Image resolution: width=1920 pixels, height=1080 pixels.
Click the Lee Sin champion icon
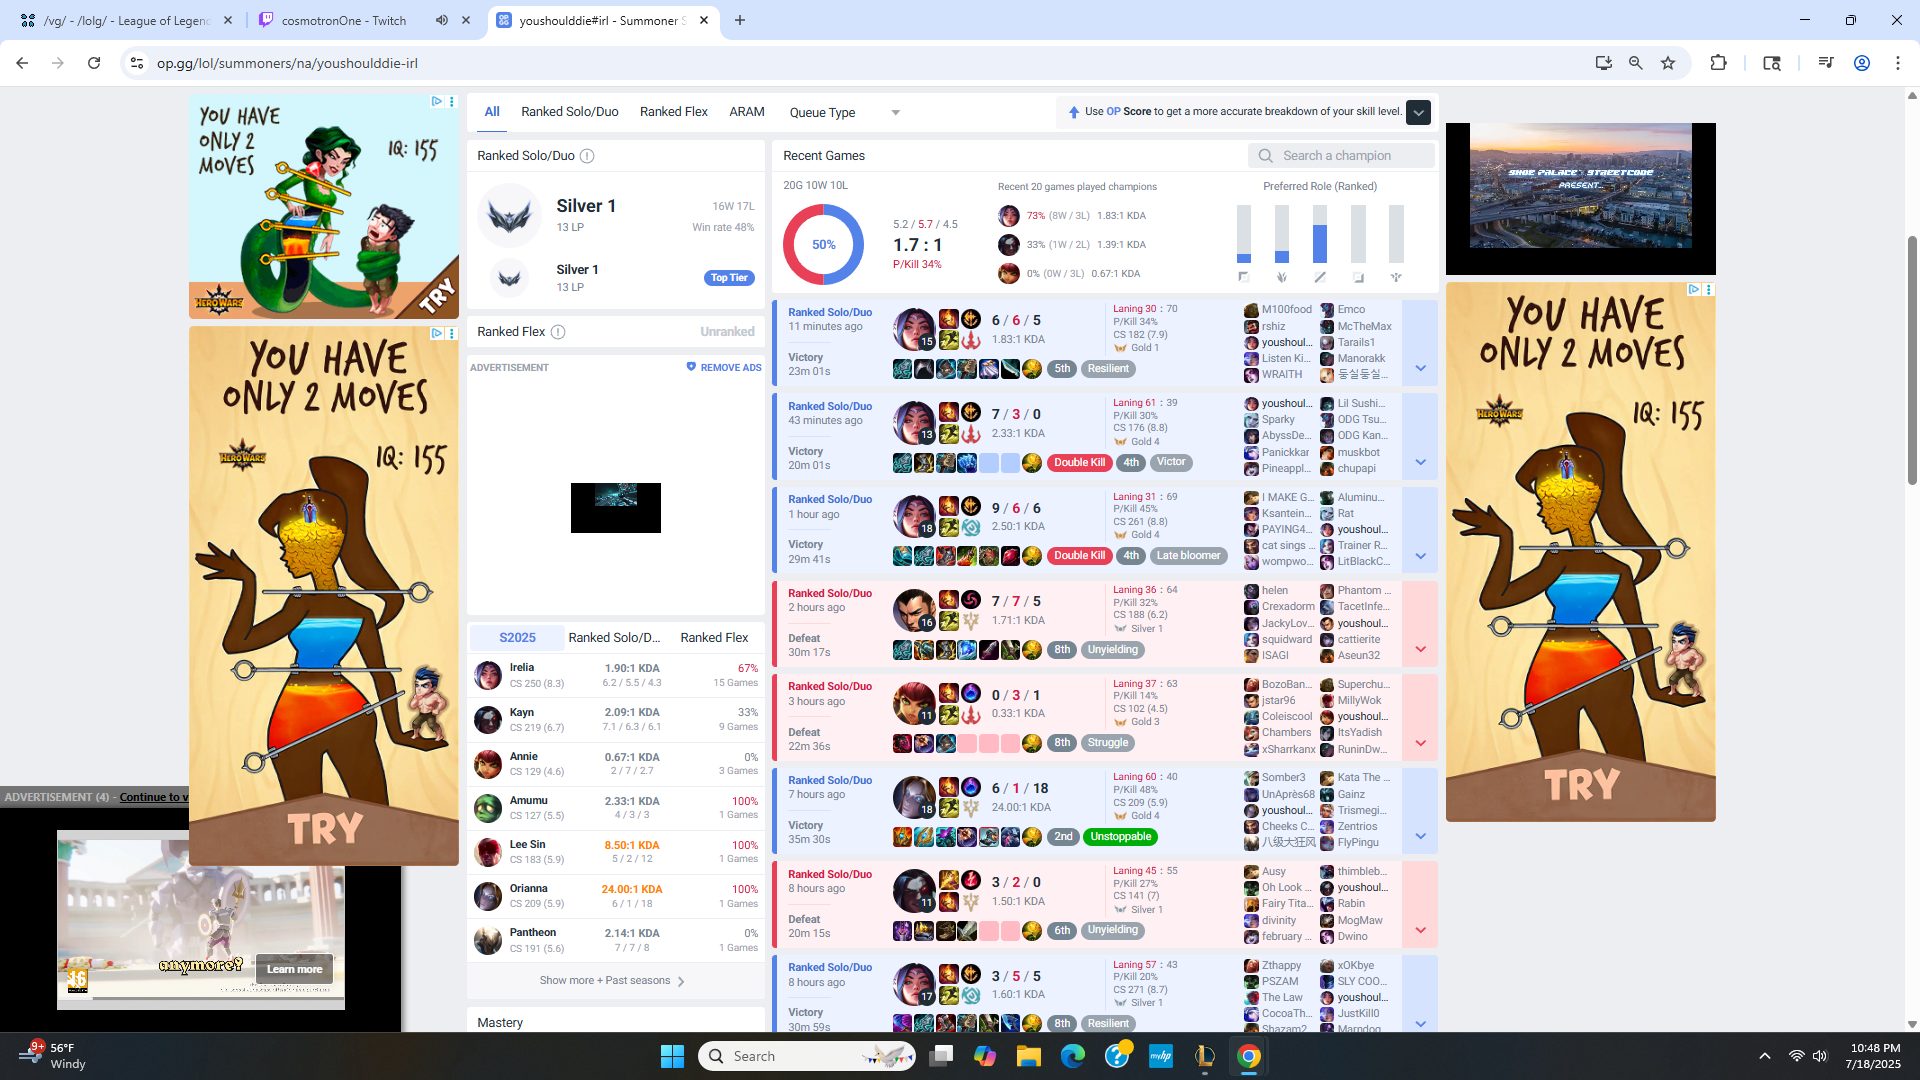pos(488,851)
